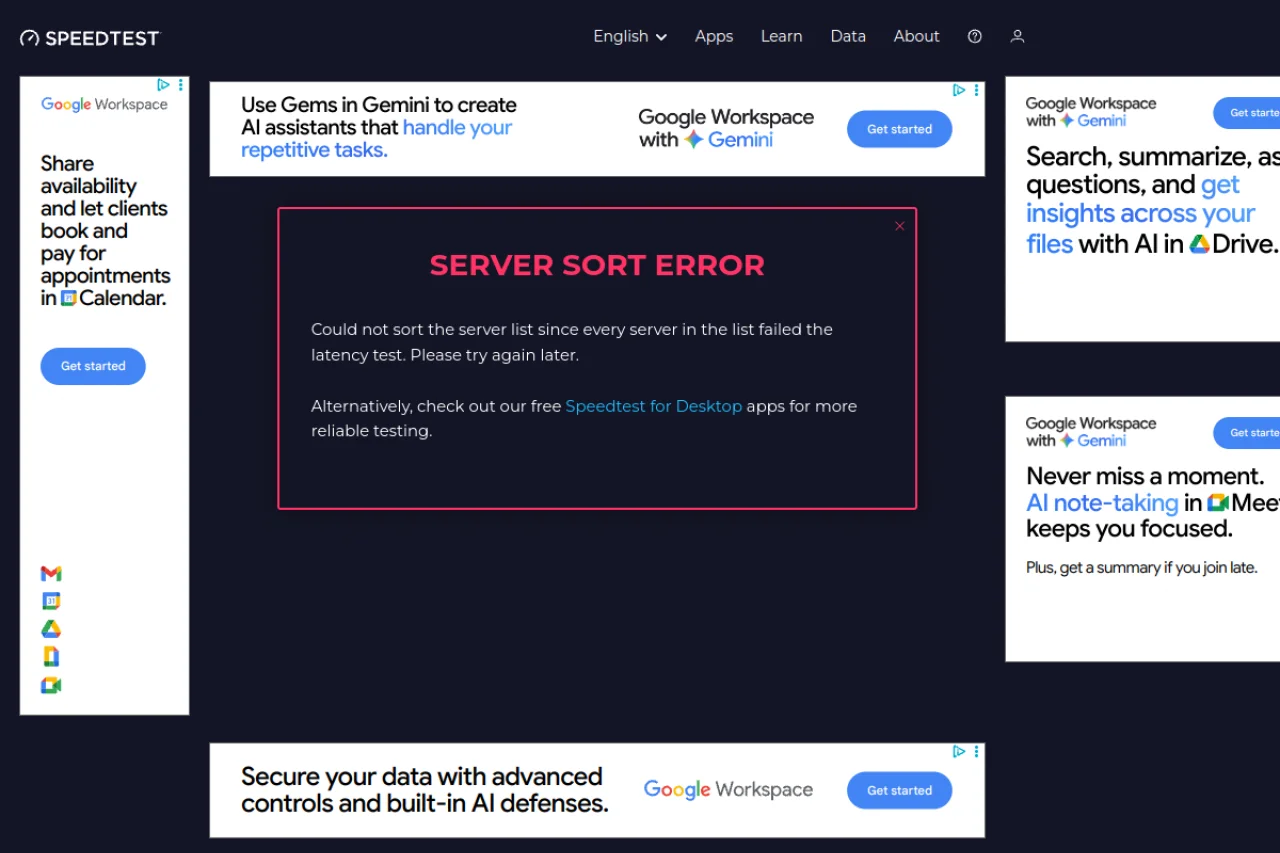This screenshot has width=1280, height=853.
Task: Click AdChoices triangle icon on left sidebar ad
Action: coord(163,85)
